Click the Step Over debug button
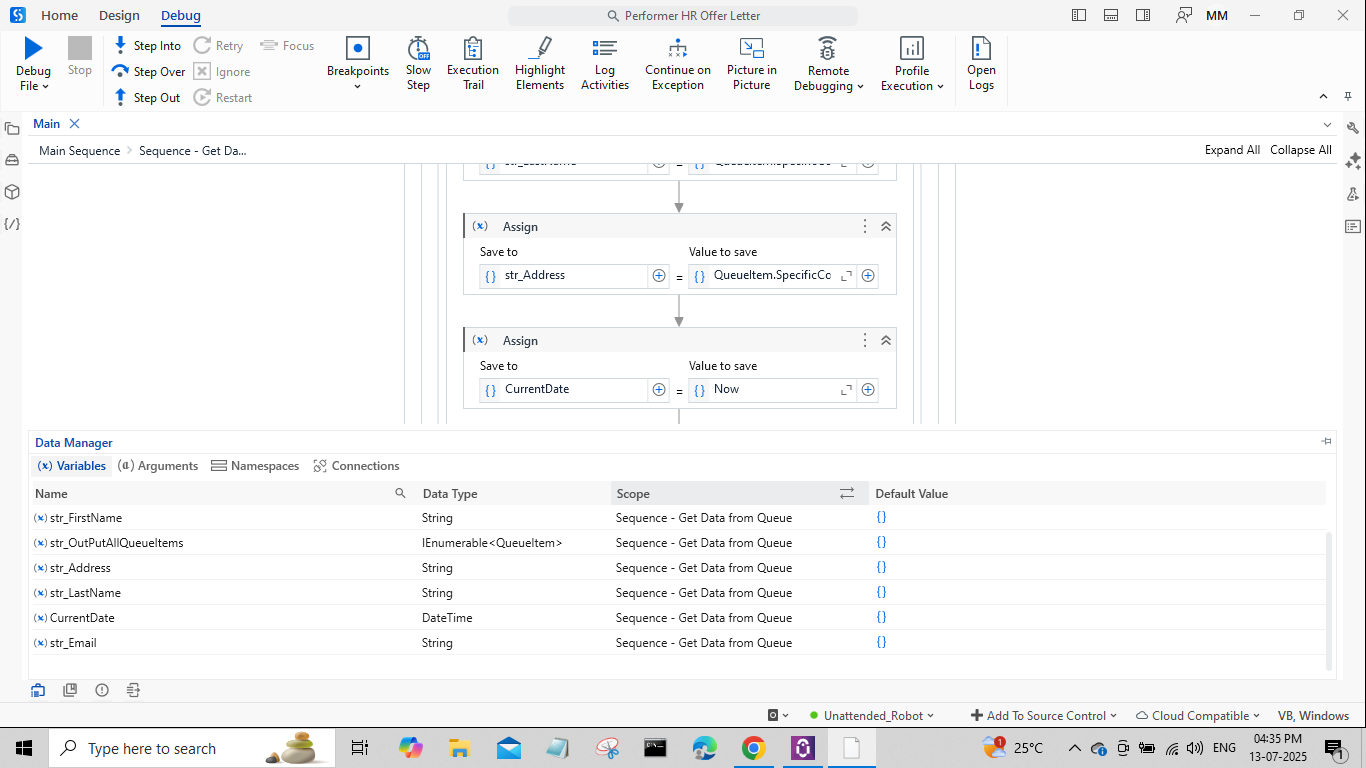Image resolution: width=1366 pixels, height=768 pixels. (149, 72)
